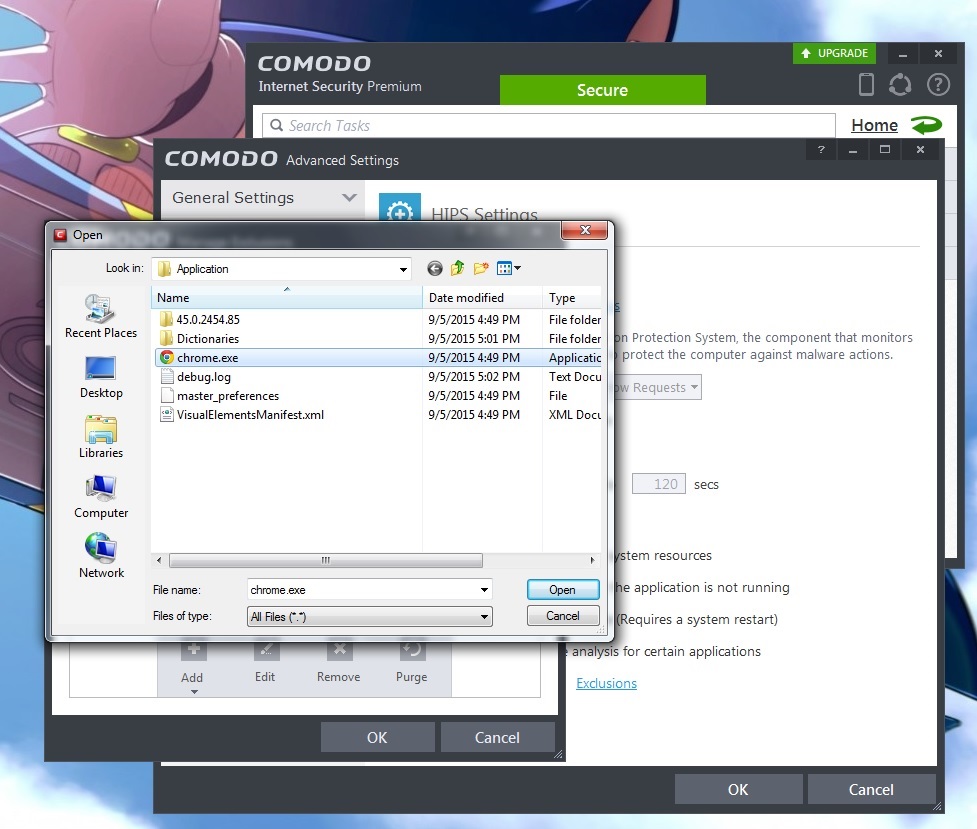The height and width of the screenshot is (829, 977).
Task: Click Open button in file dialog
Action: coord(563,590)
